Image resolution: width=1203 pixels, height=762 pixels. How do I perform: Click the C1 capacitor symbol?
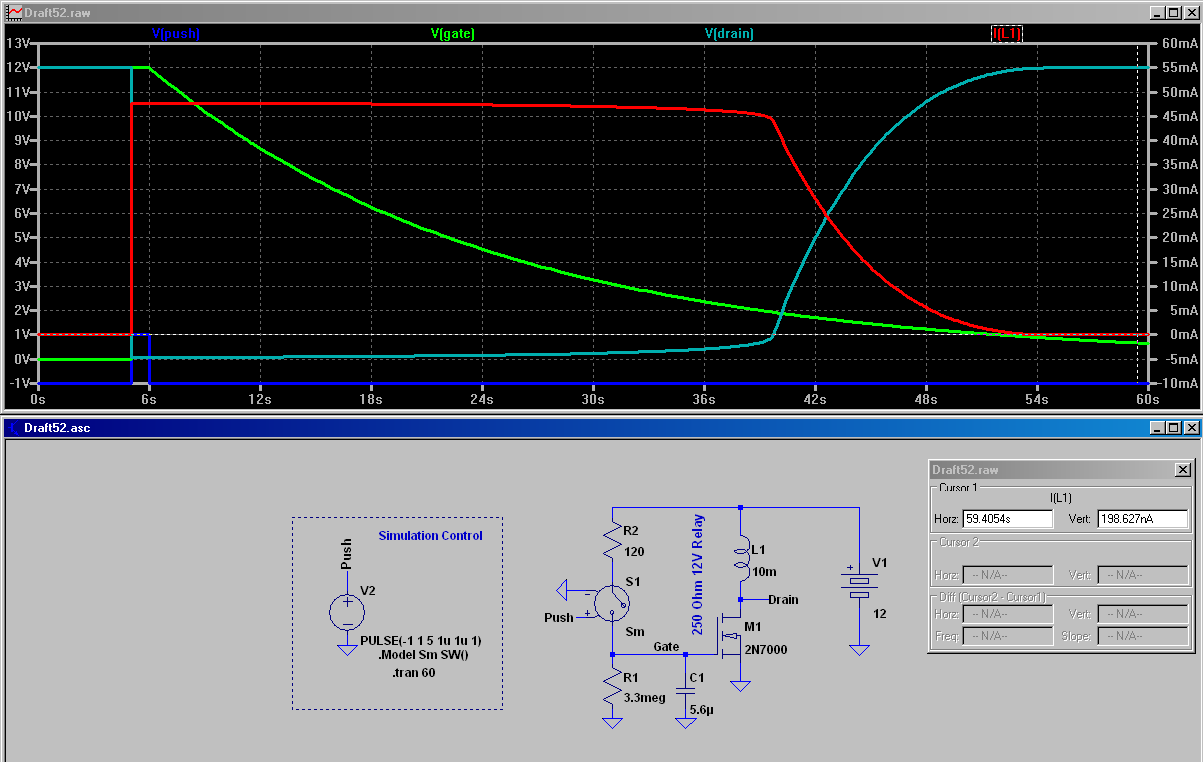(x=685, y=691)
